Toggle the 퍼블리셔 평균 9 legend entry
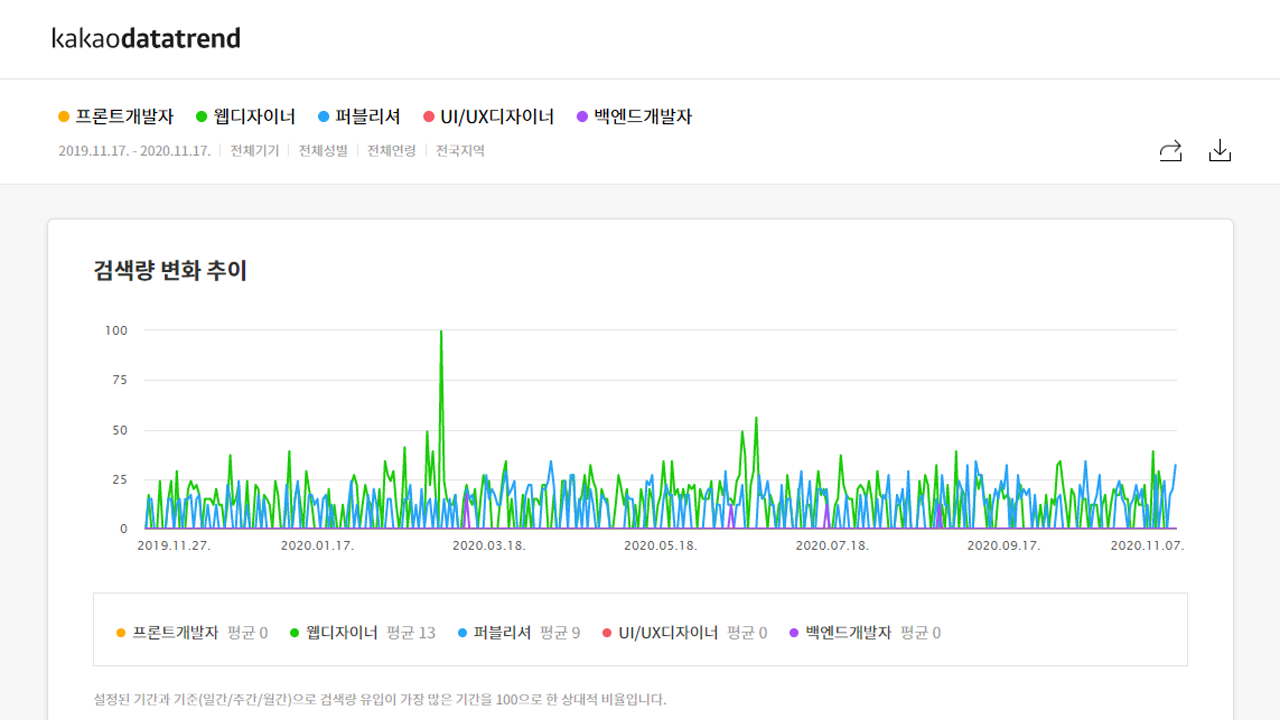Viewport: 1280px width, 720px height. pyautogui.click(x=517, y=632)
